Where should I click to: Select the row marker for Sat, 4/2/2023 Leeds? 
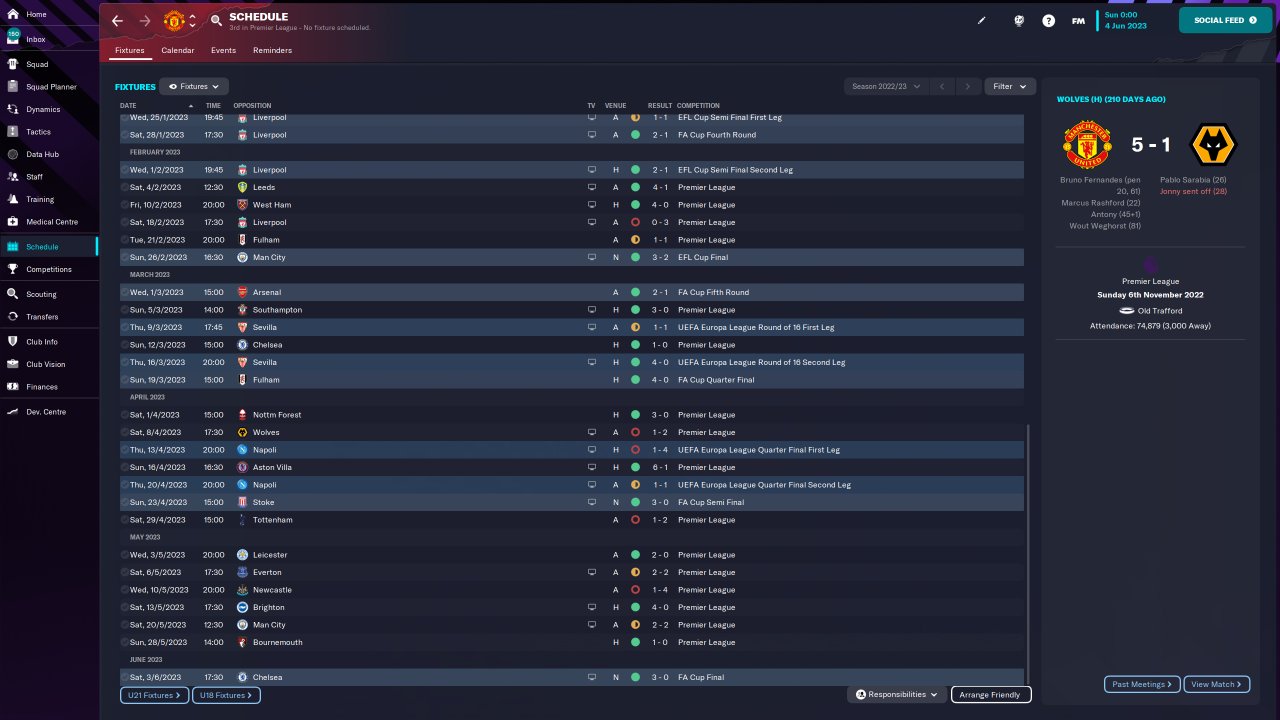(x=125, y=187)
